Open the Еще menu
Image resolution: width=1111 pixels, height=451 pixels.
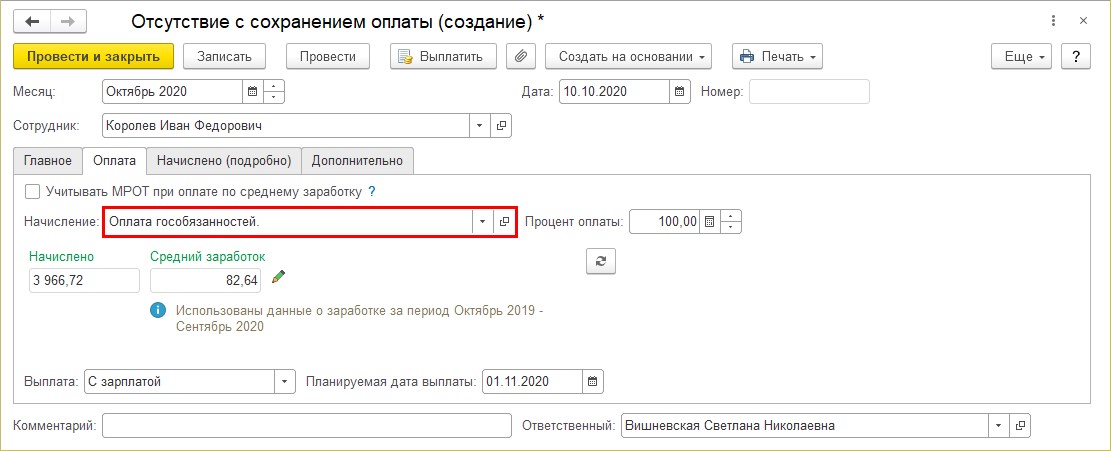1021,57
